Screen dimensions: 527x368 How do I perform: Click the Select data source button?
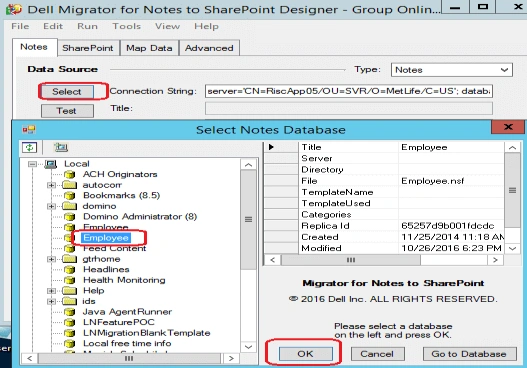[67, 92]
